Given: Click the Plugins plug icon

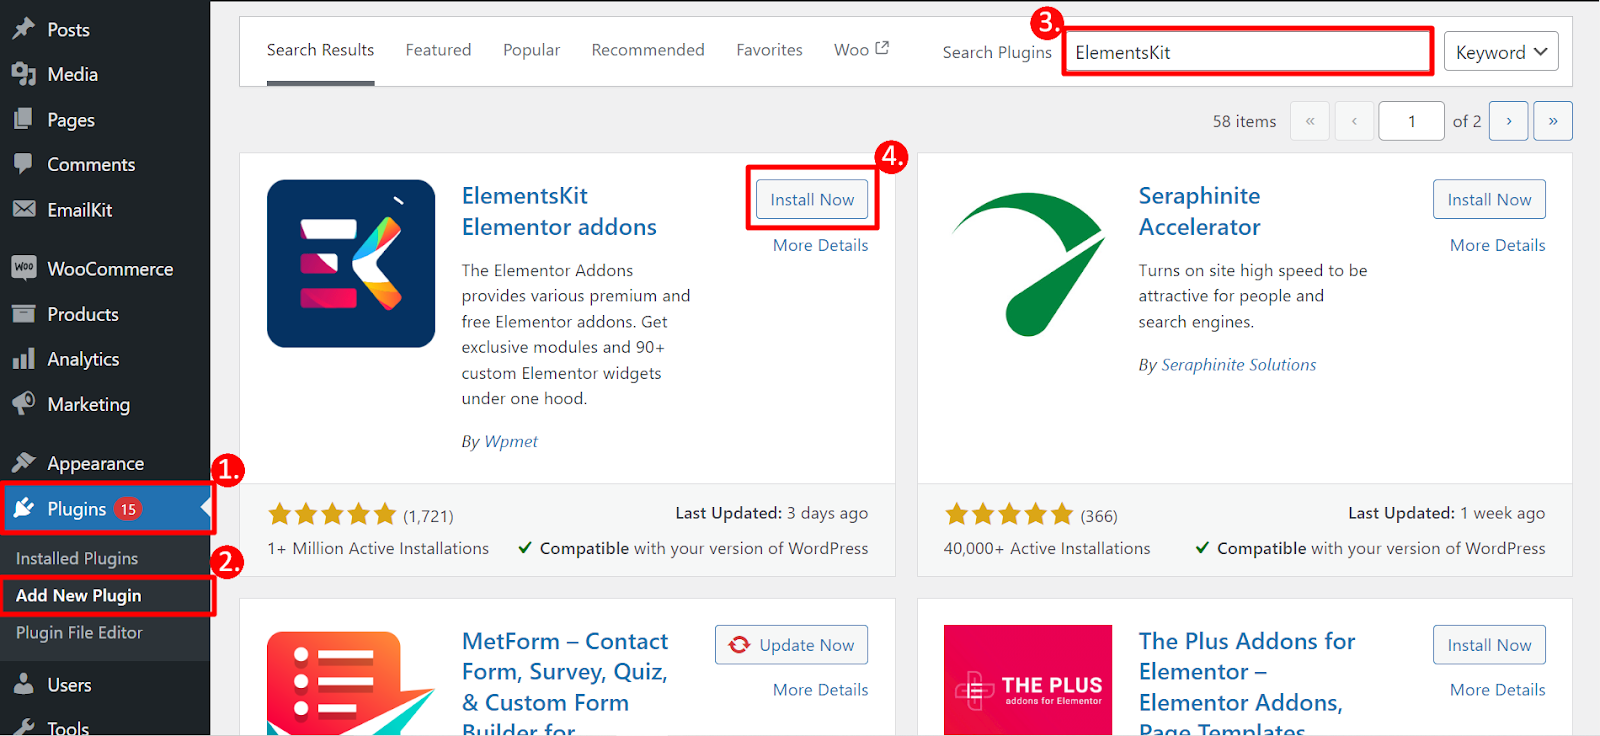Looking at the screenshot, I should pos(24,508).
